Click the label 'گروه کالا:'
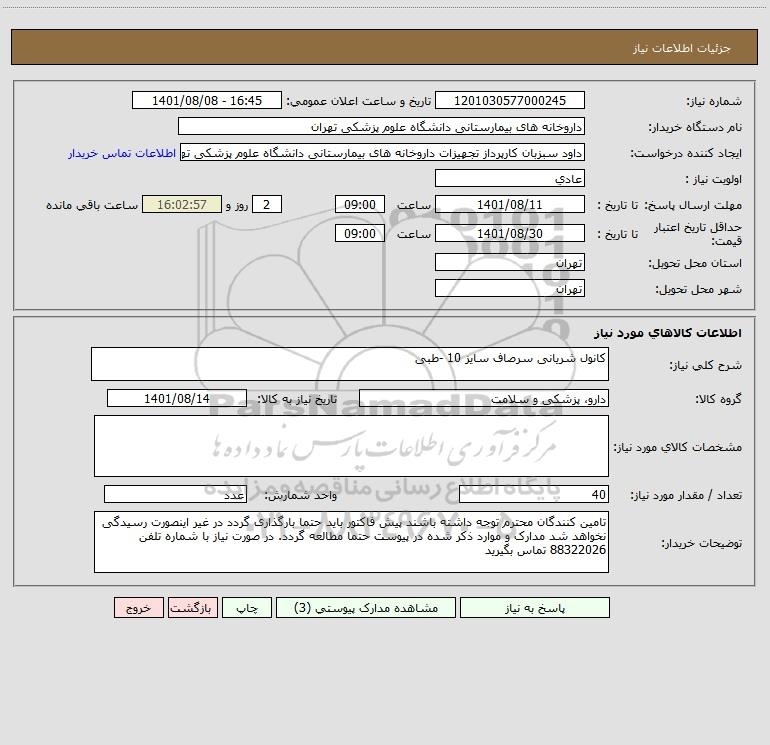 [718, 399]
